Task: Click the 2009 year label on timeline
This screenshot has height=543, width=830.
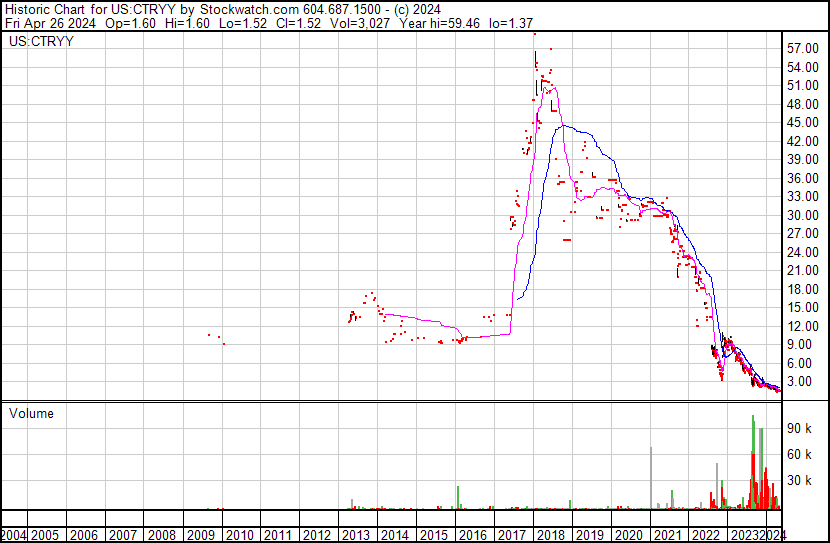Action: (x=200, y=534)
